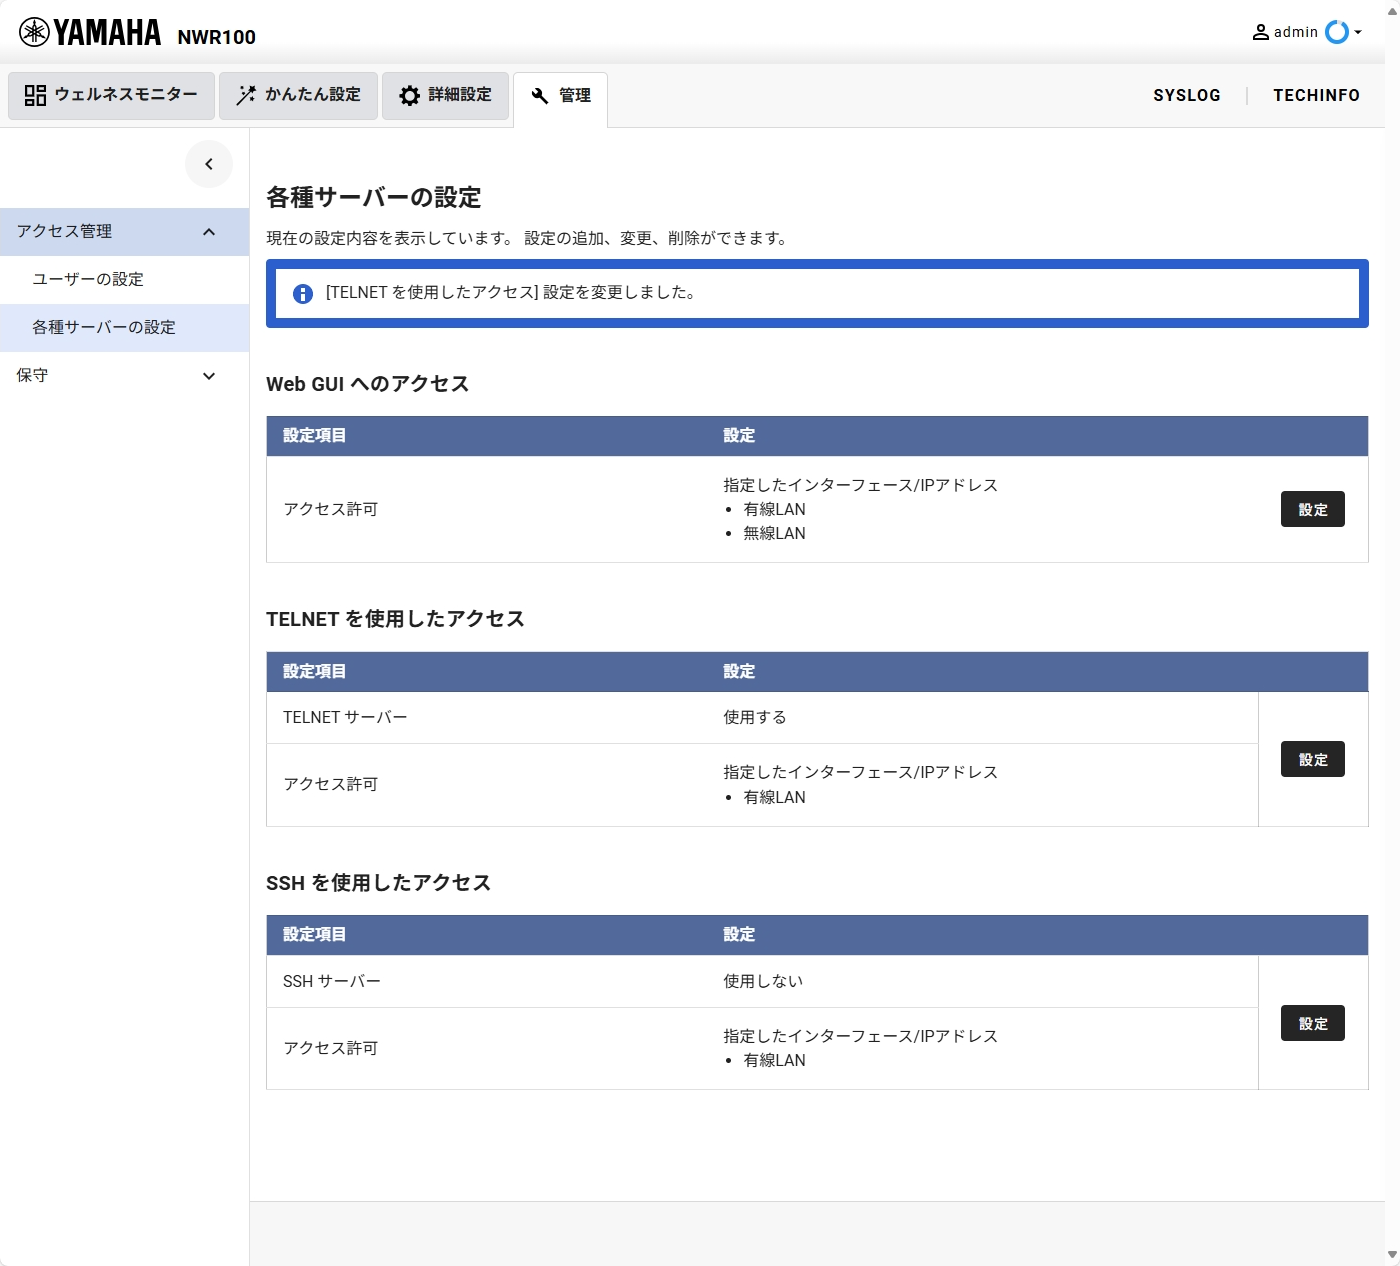The width and height of the screenshot is (1400, 1266).
Task: Collapse the left sidebar with the arrow
Action: [209, 163]
